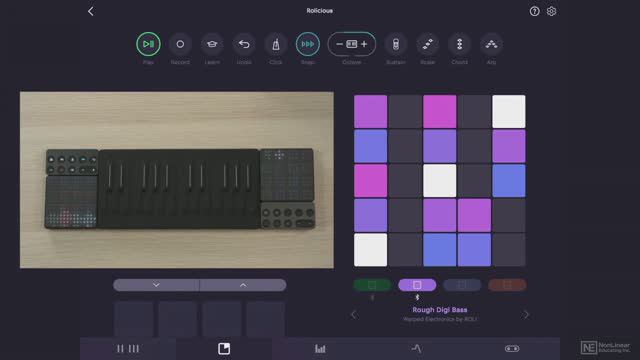The width and height of the screenshot is (640, 360).
Task: Select the blue-gray instrument track button
Action: click(x=462, y=285)
